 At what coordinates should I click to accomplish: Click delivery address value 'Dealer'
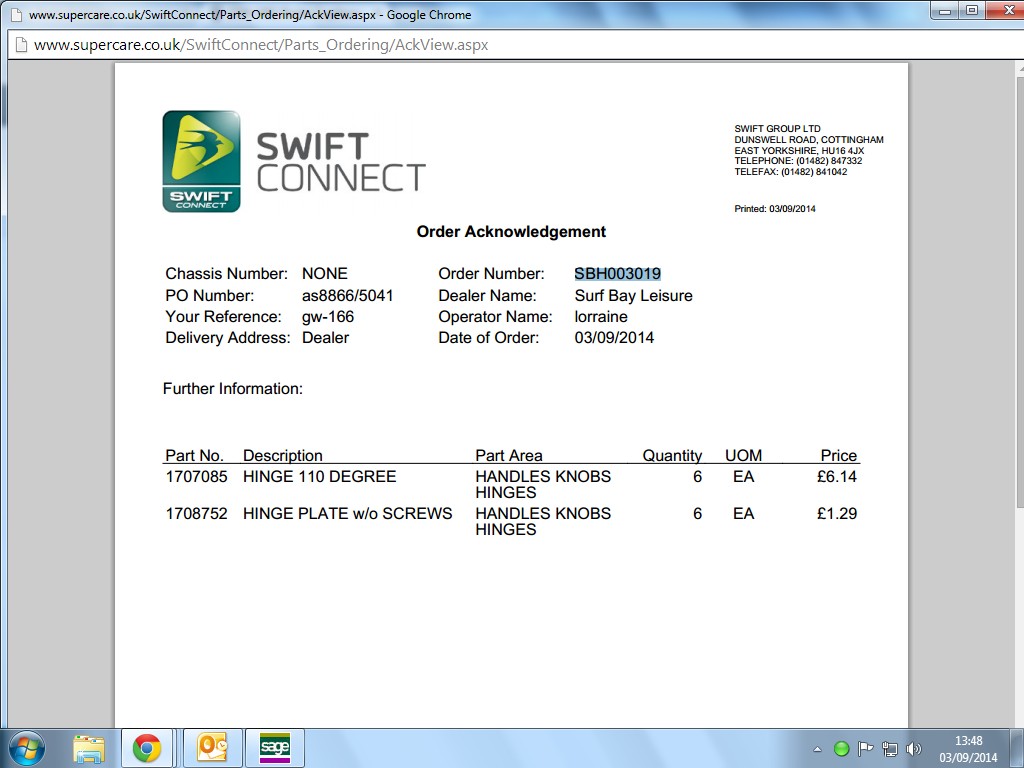(x=325, y=338)
